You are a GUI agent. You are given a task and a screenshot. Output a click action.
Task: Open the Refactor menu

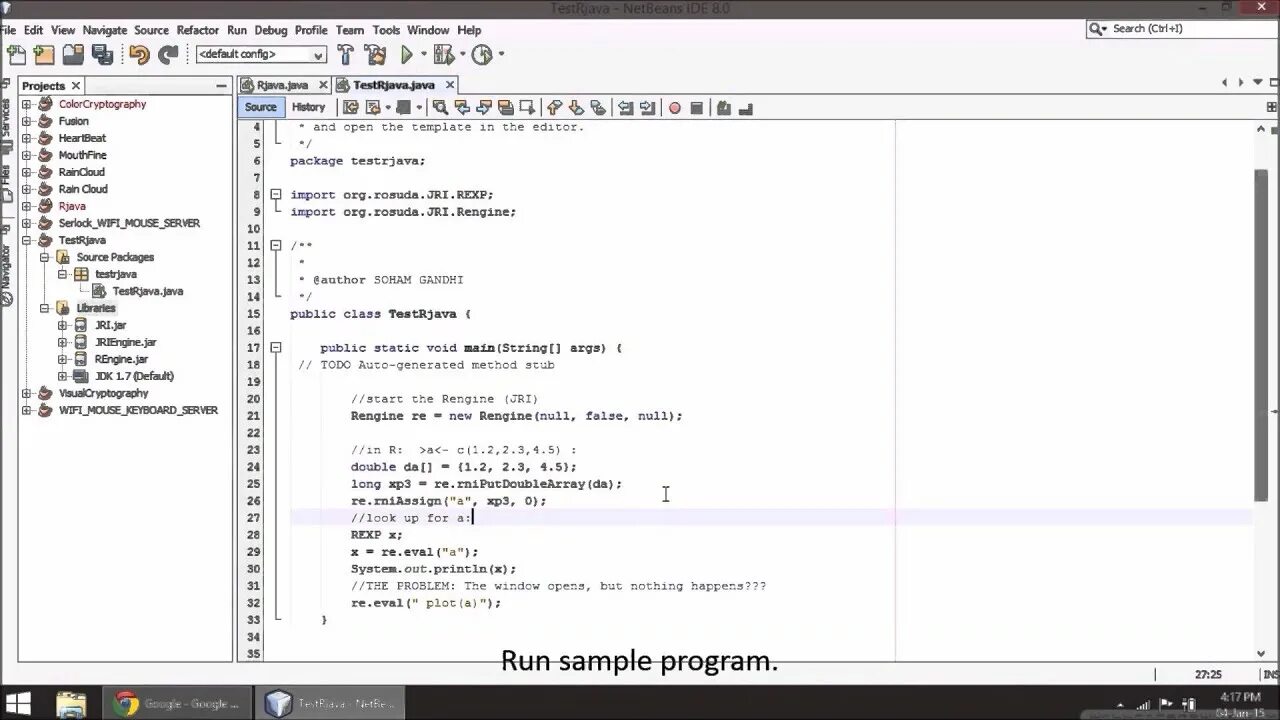pyautogui.click(x=197, y=30)
